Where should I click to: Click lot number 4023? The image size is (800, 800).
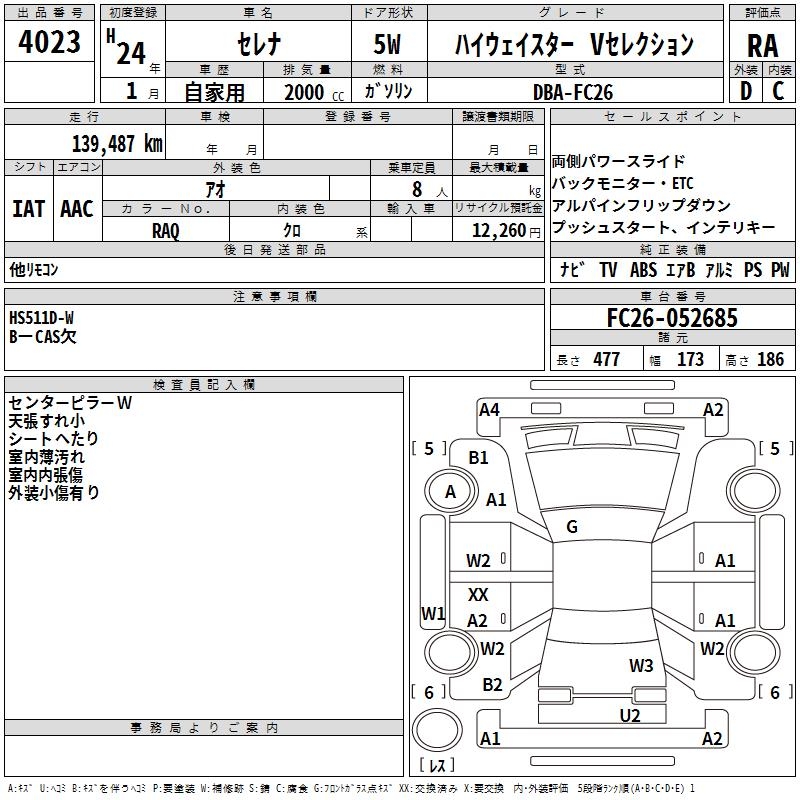[x=49, y=42]
